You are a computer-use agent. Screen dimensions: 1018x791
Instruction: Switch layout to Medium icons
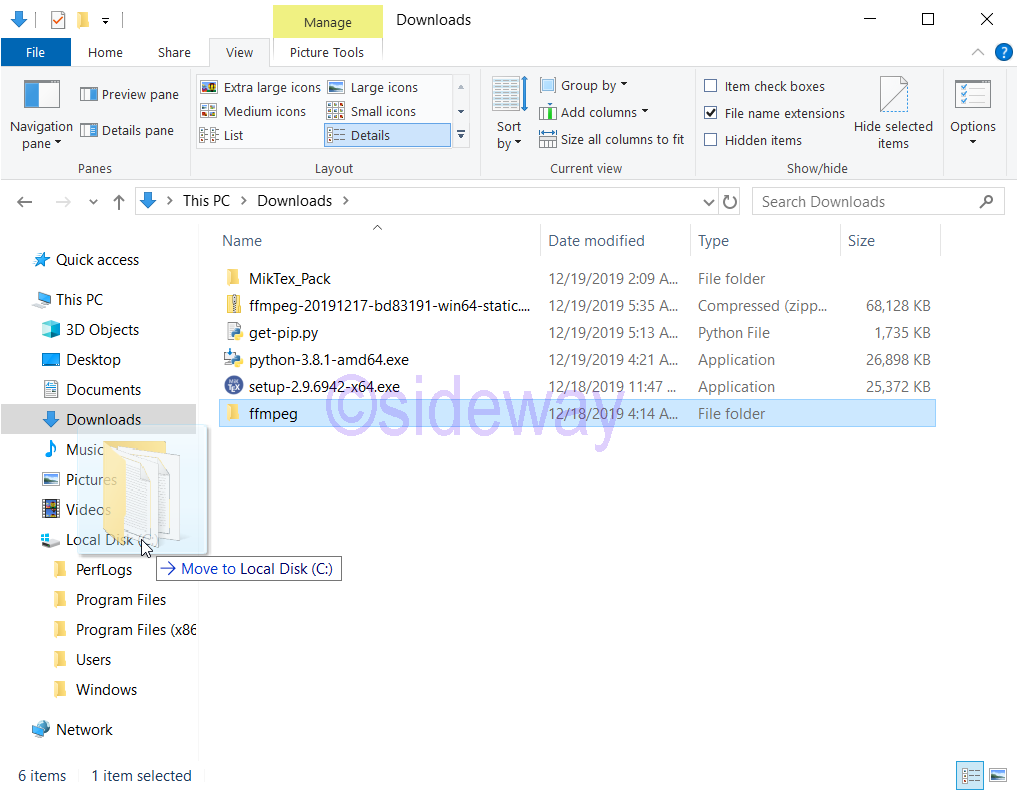(x=253, y=111)
